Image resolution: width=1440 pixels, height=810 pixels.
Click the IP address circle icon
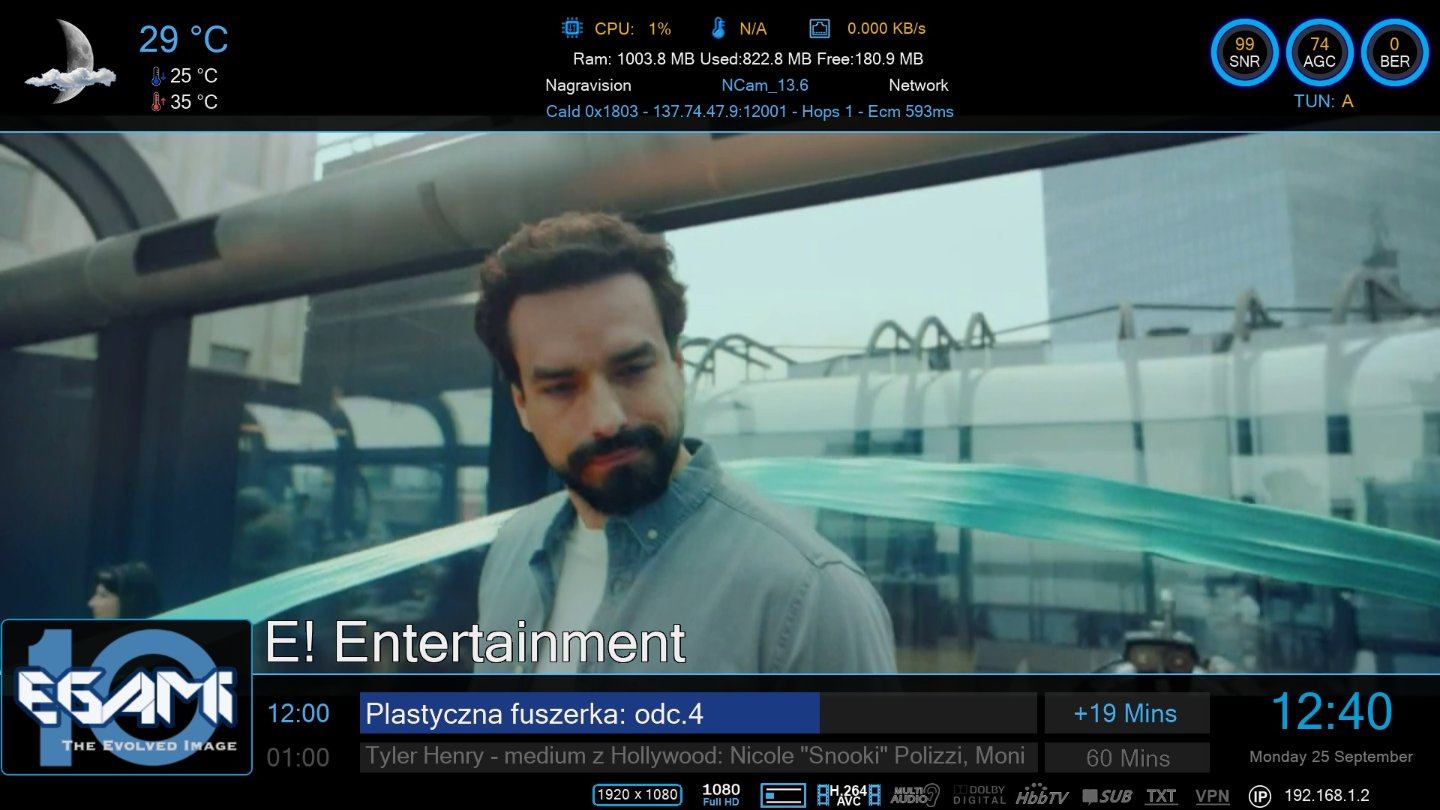1260,796
